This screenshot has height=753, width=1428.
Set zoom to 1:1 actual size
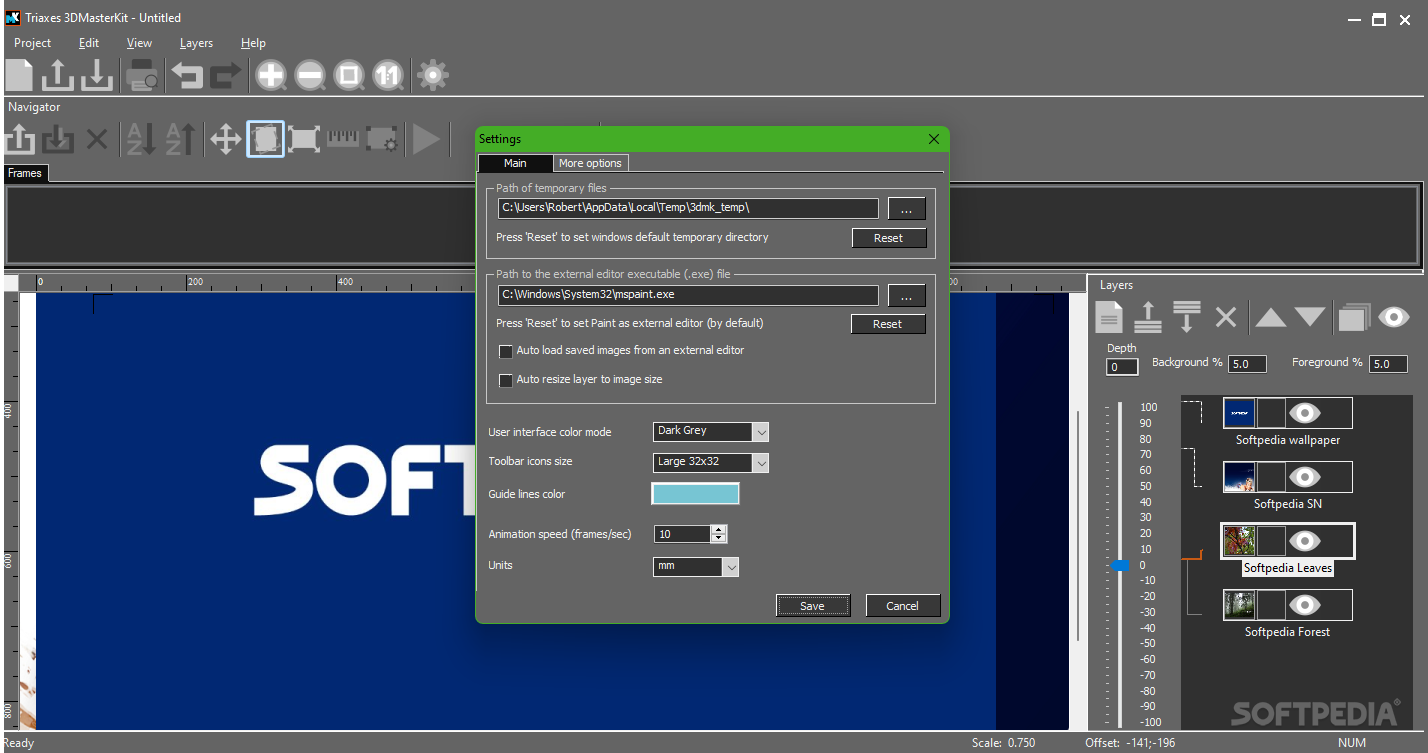388,75
